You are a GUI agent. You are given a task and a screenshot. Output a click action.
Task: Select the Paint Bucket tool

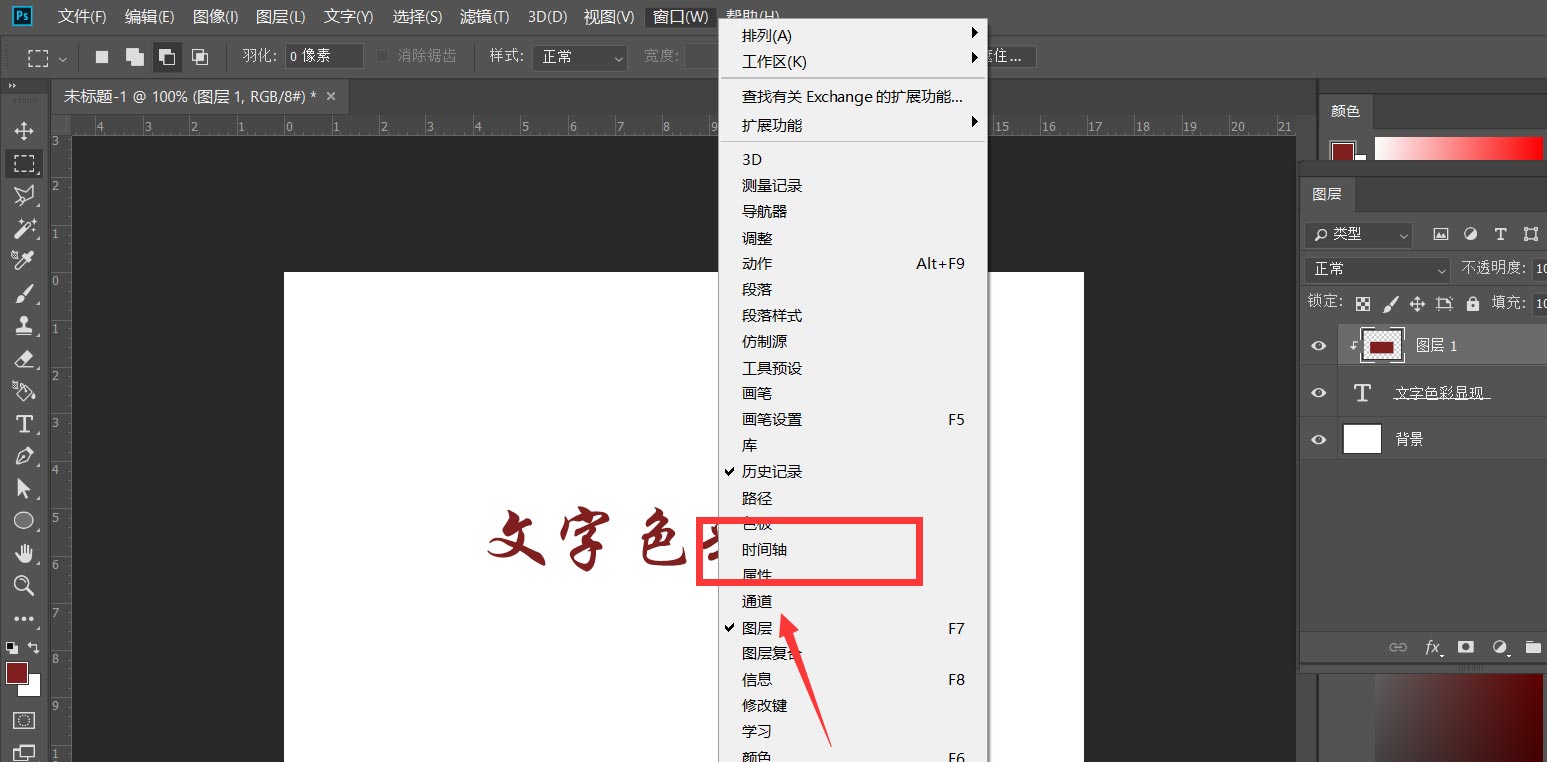[x=24, y=390]
